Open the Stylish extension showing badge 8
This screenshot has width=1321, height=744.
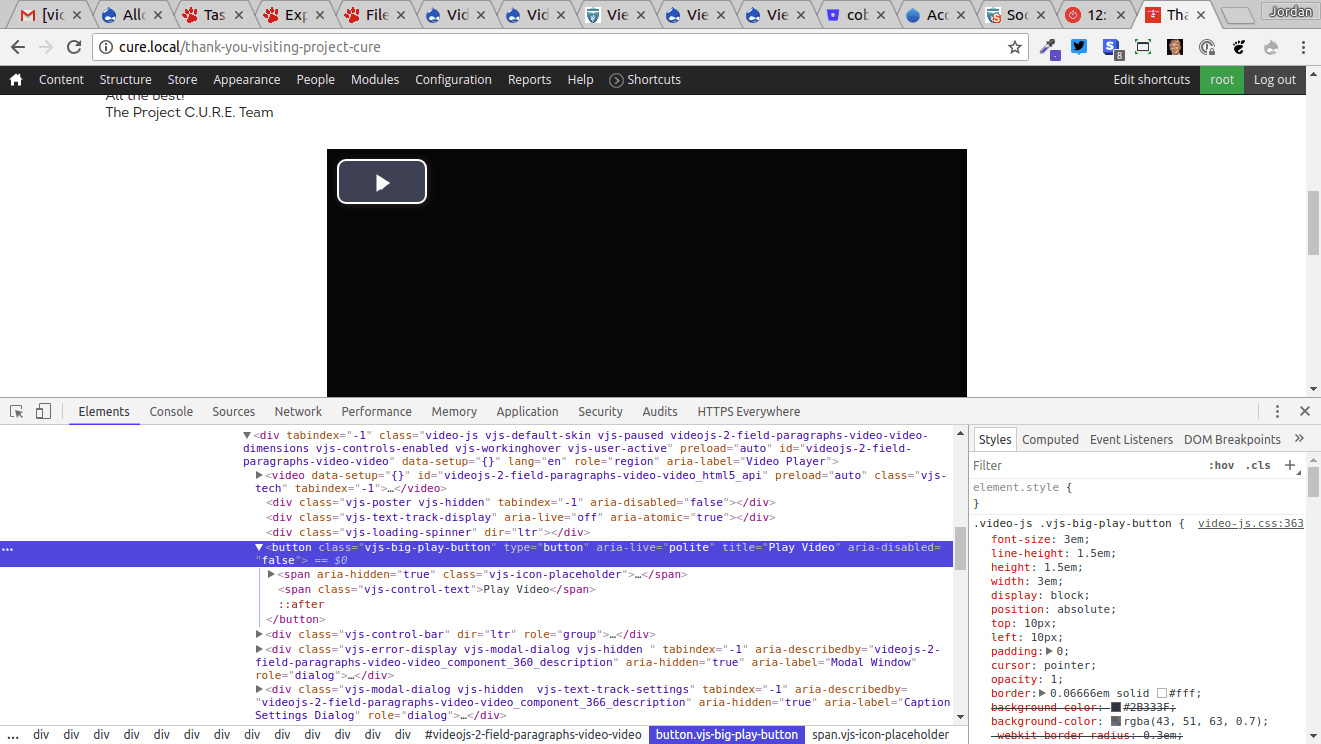(x=1111, y=46)
